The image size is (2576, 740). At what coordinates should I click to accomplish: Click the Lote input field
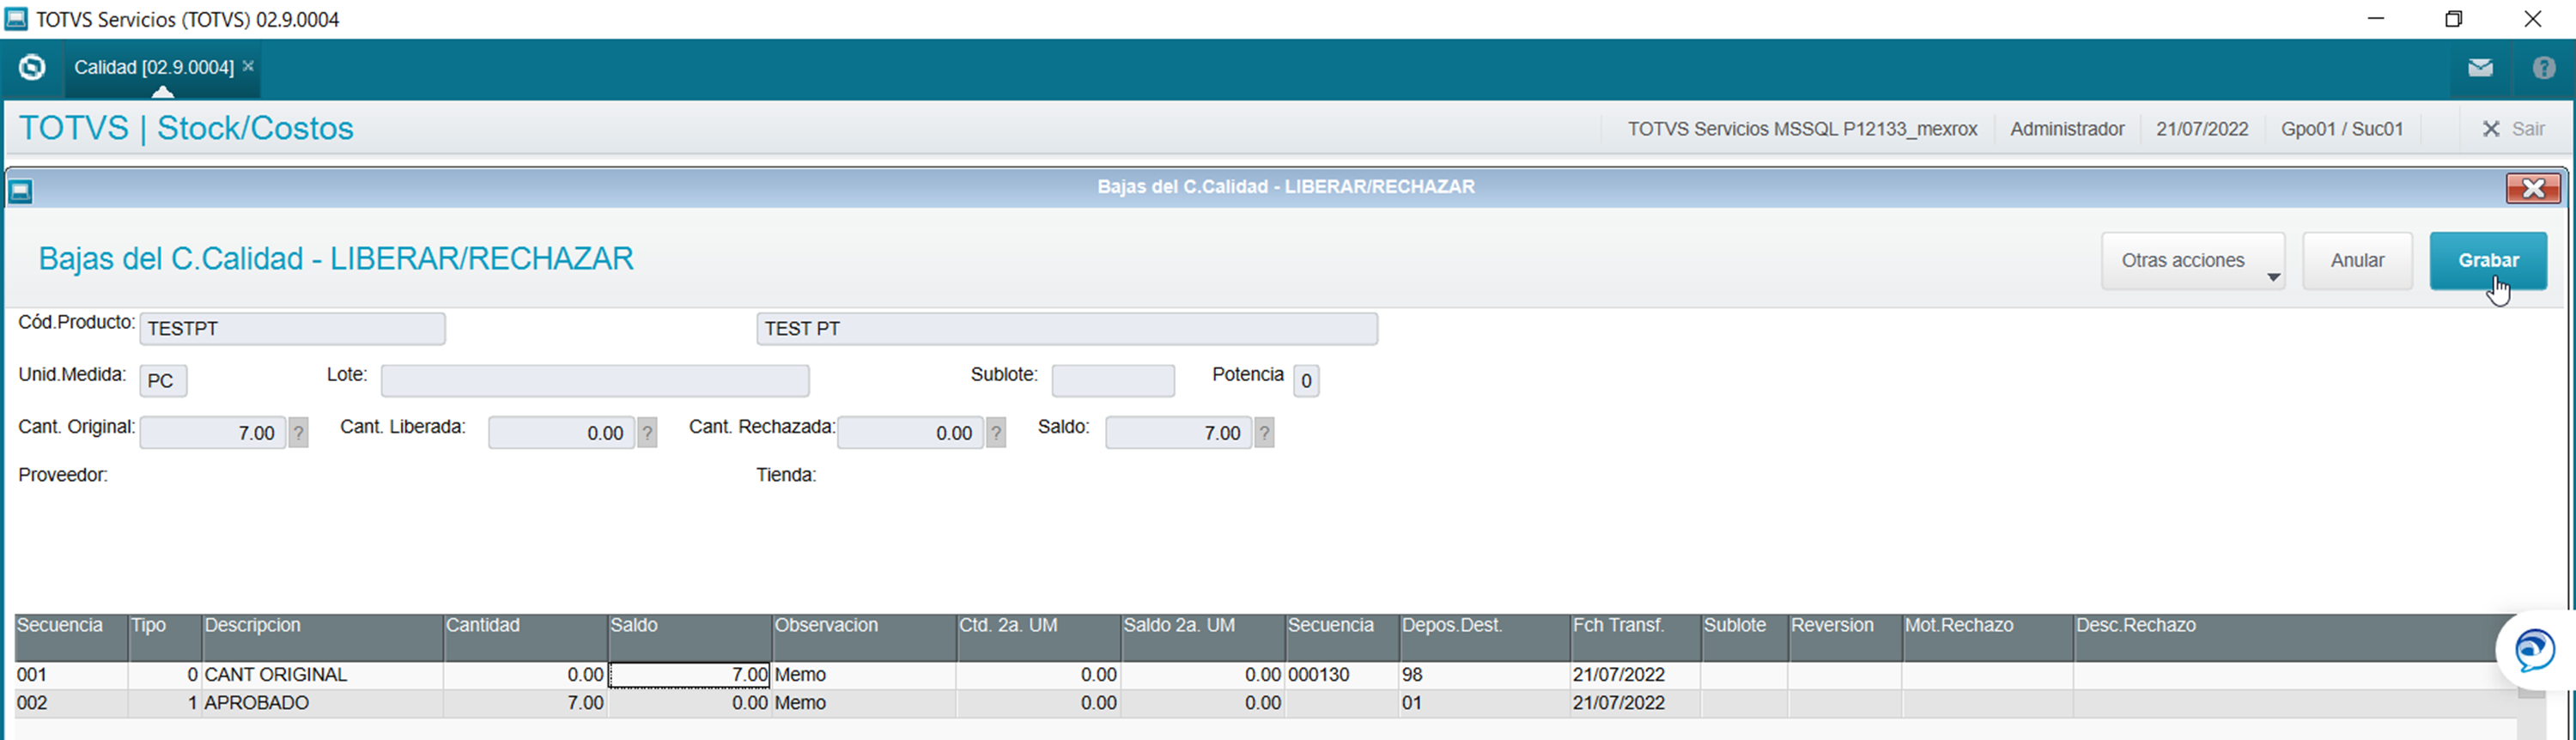pyautogui.click(x=595, y=381)
